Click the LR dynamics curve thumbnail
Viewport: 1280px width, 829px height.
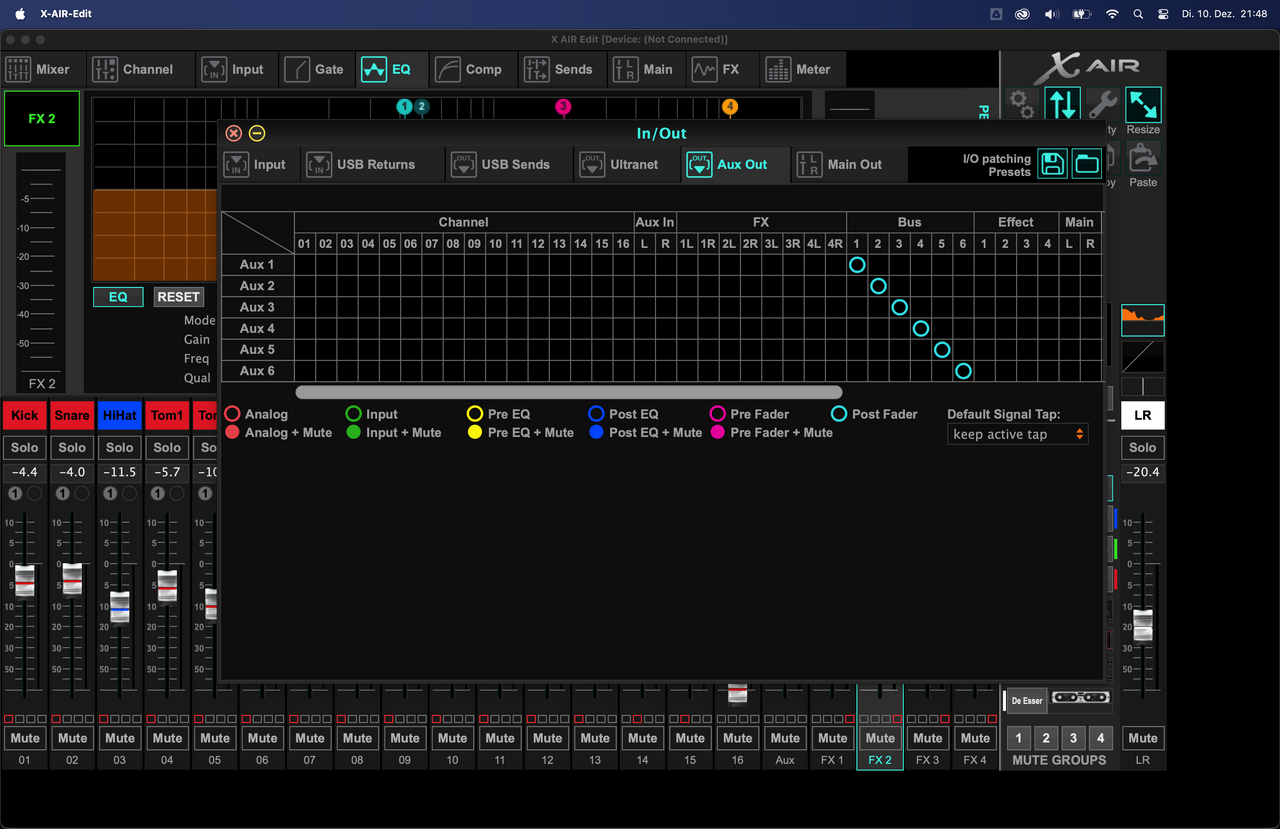point(1143,356)
